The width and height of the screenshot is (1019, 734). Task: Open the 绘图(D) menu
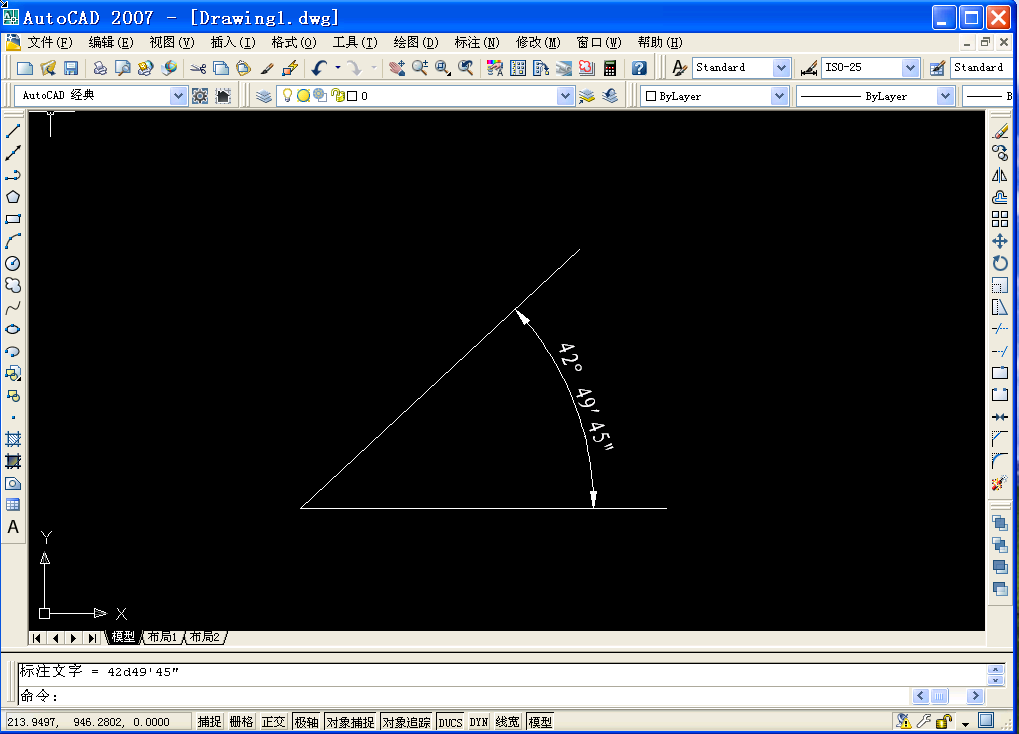(416, 43)
